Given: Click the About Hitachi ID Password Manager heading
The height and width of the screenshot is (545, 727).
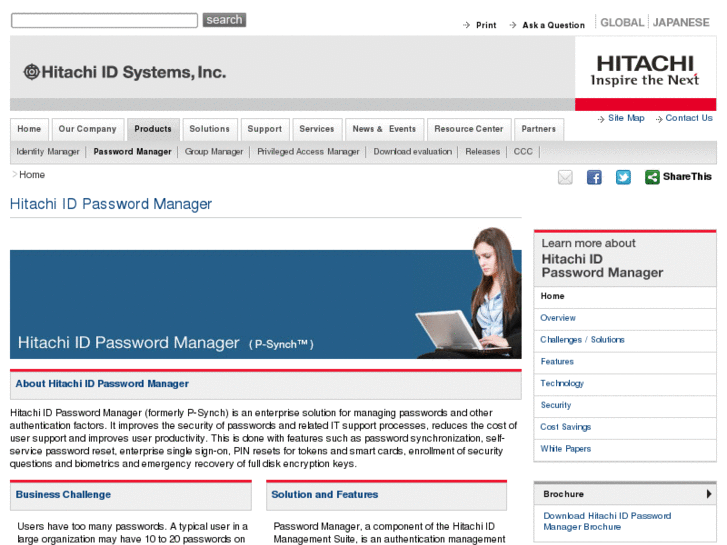Looking at the screenshot, I should [x=102, y=384].
